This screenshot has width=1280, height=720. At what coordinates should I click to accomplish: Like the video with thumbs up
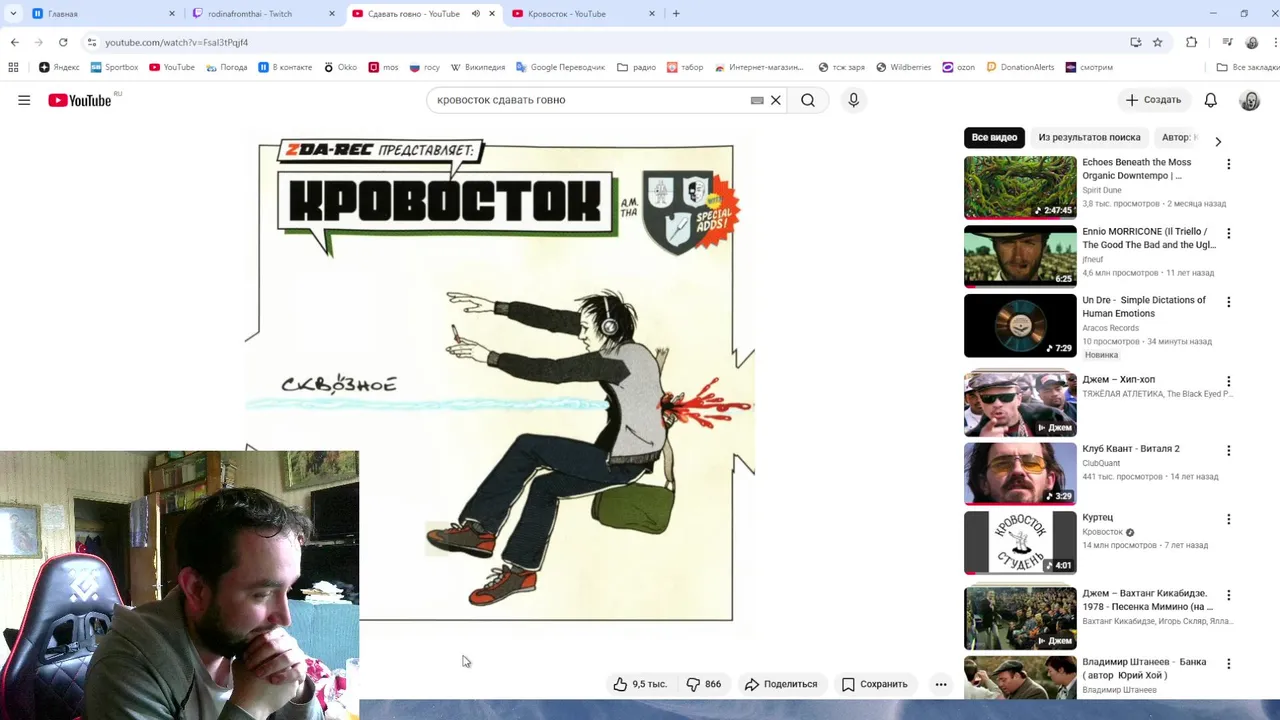point(640,684)
